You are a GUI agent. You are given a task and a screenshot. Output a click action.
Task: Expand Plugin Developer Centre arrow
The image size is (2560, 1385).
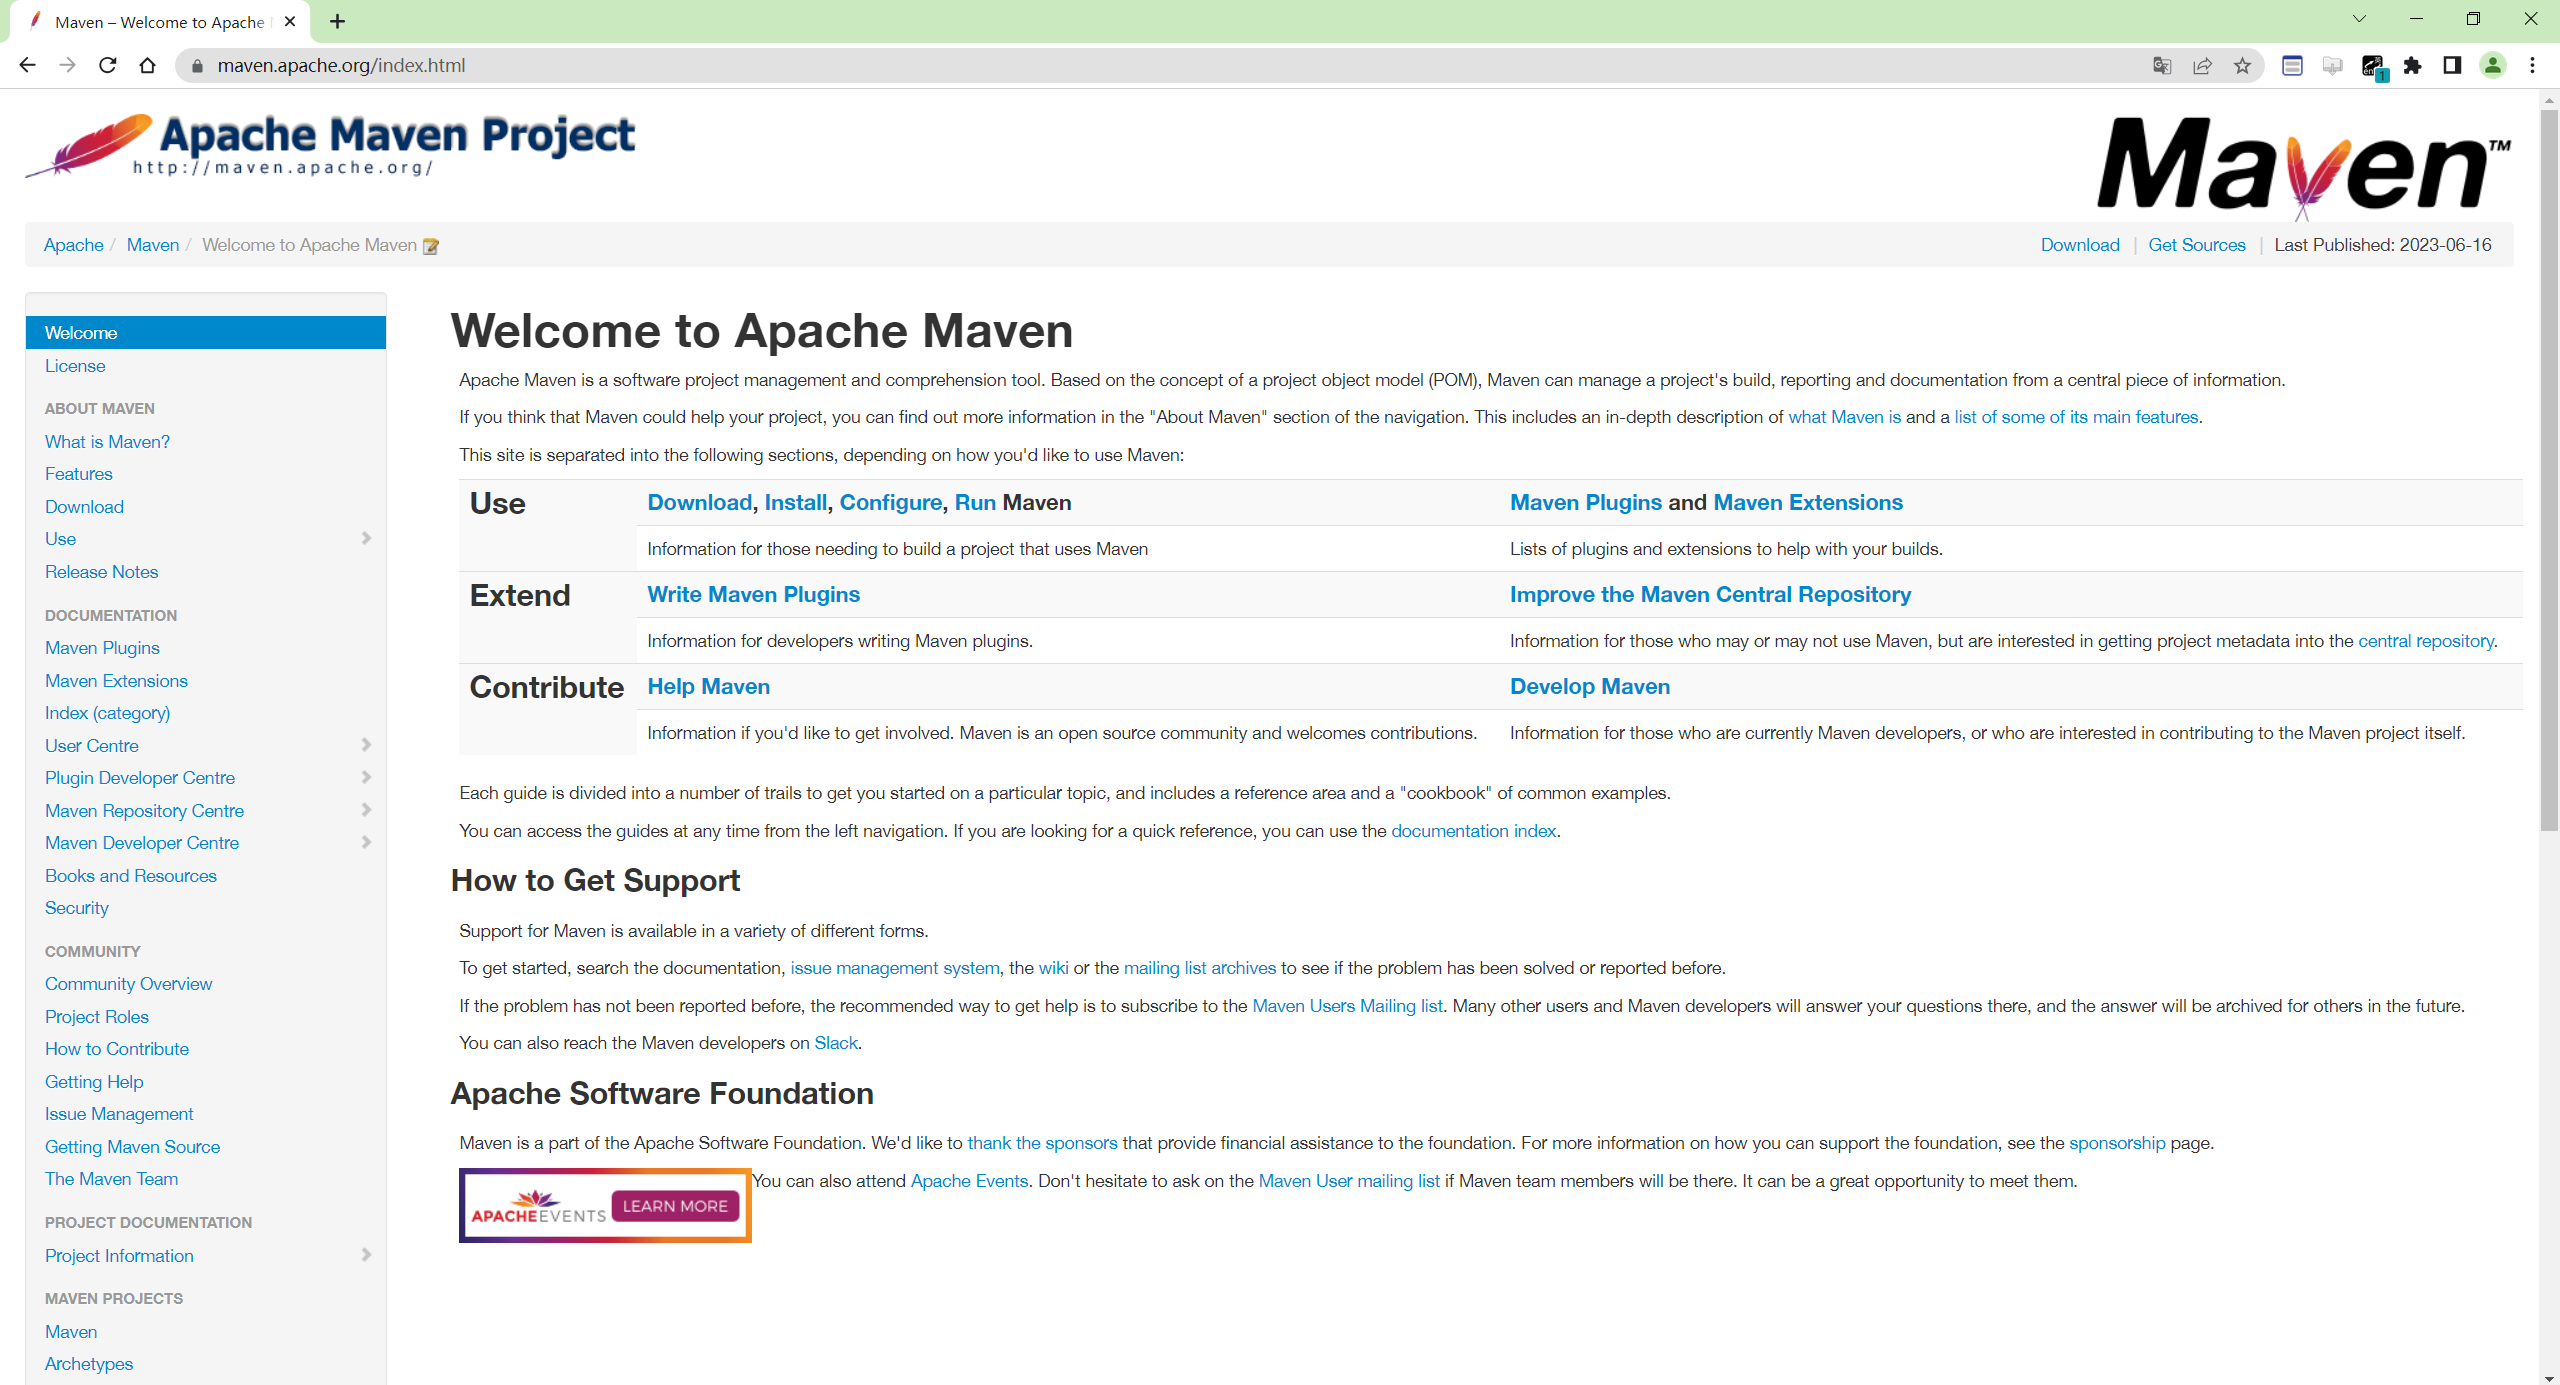pos(366,777)
